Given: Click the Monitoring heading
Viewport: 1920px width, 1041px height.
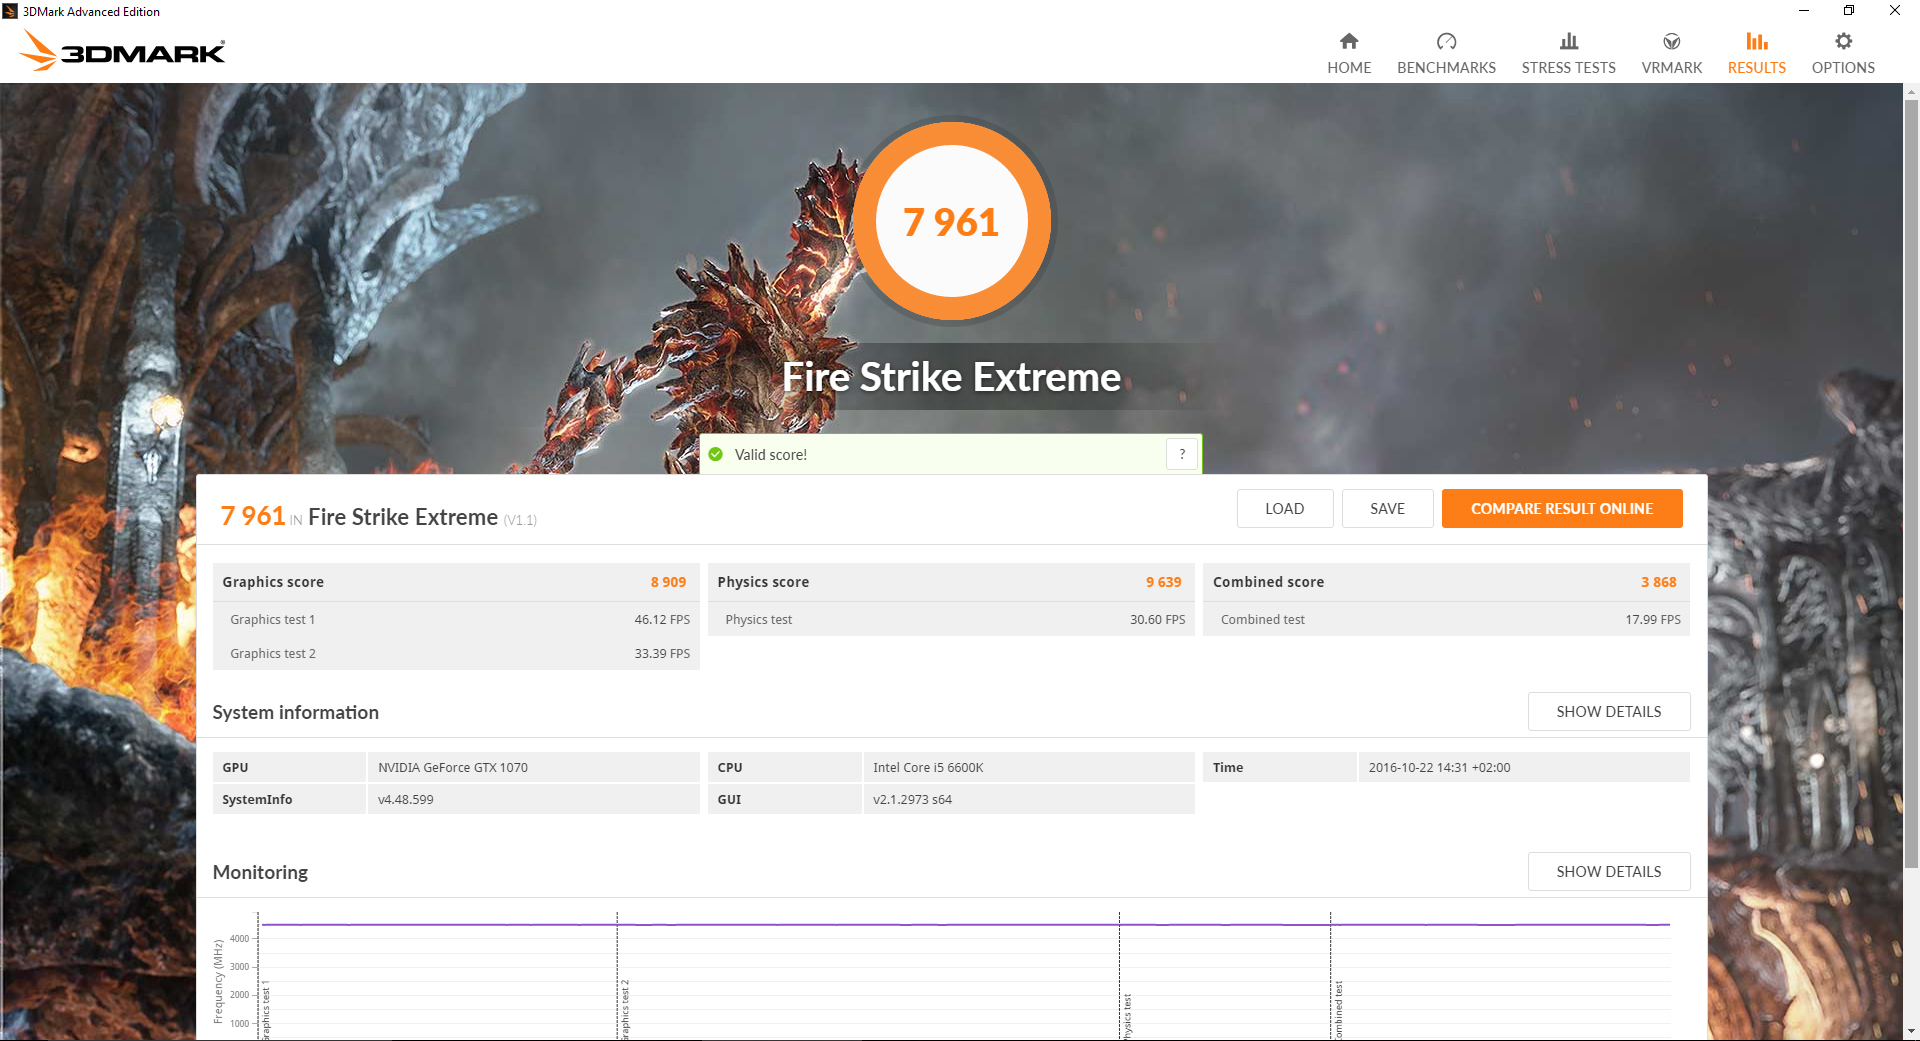Looking at the screenshot, I should click(x=260, y=872).
